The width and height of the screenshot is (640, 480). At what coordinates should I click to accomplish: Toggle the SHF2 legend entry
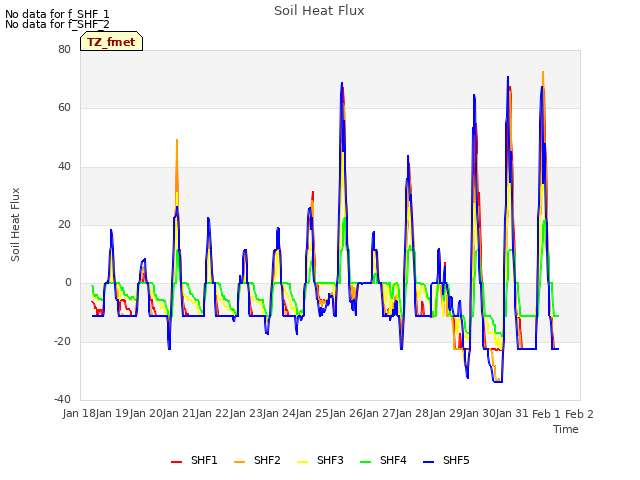coord(257,460)
